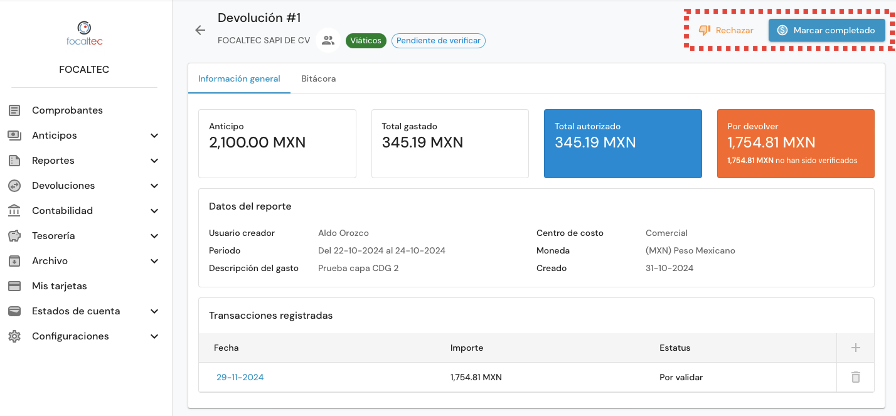The image size is (896, 416).
Task: Click the Devoluciones swap icon
Action: tap(15, 186)
